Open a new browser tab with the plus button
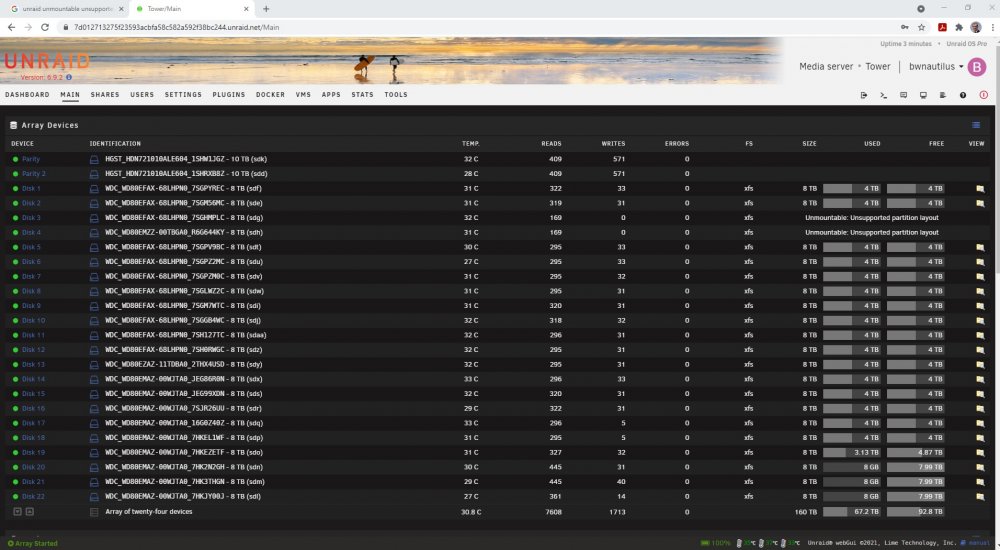Image resolution: width=1000 pixels, height=550 pixels. (x=266, y=9)
